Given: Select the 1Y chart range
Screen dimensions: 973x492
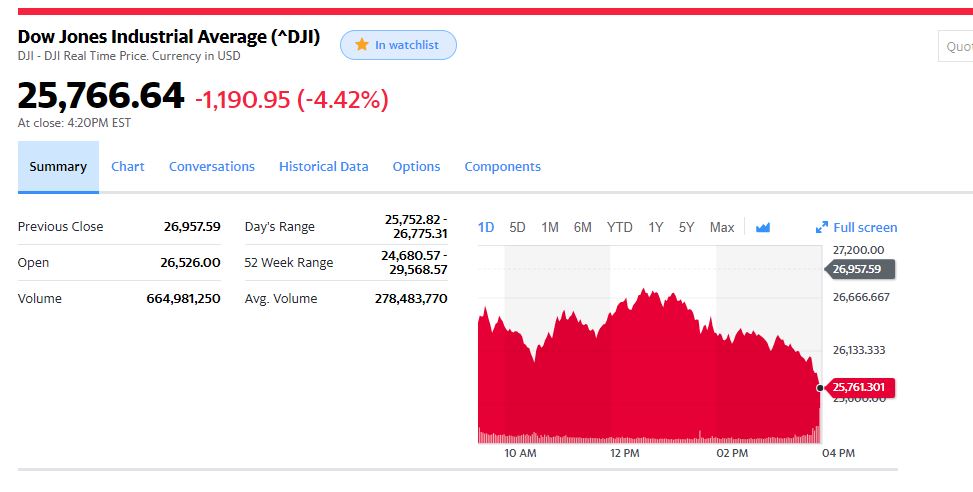Looking at the screenshot, I should [x=656, y=227].
